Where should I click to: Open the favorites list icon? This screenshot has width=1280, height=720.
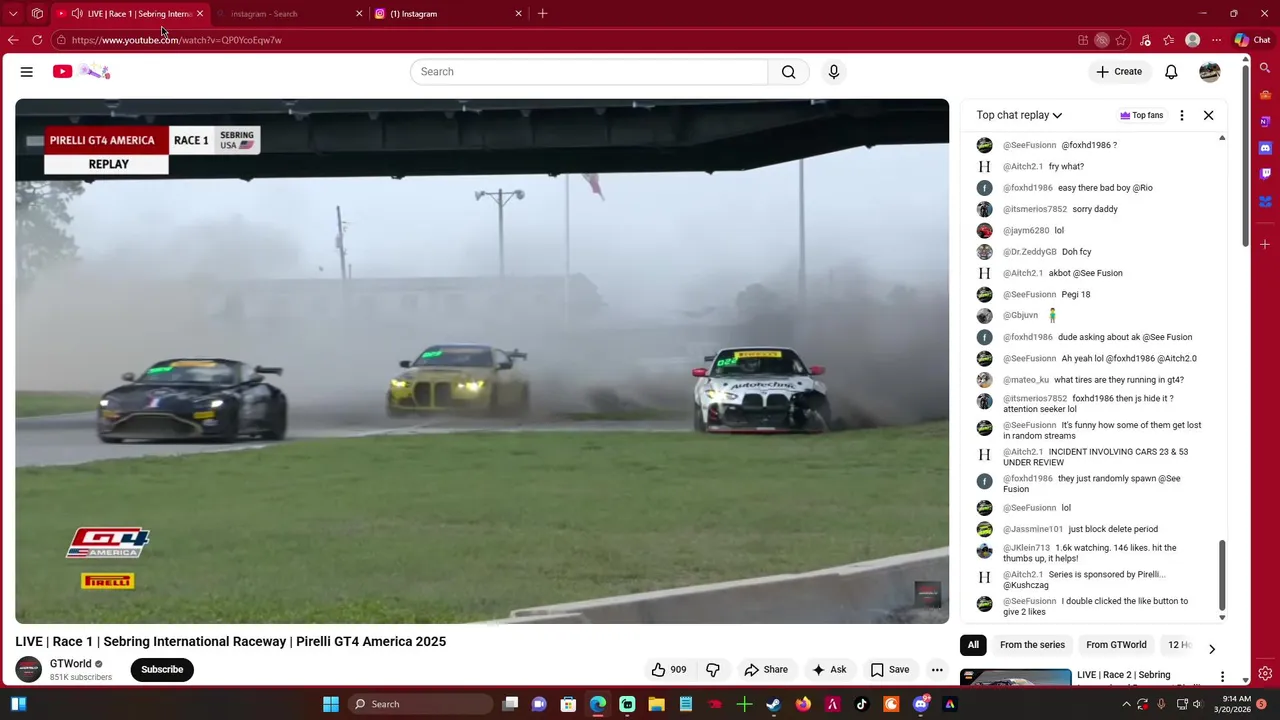click(1168, 40)
